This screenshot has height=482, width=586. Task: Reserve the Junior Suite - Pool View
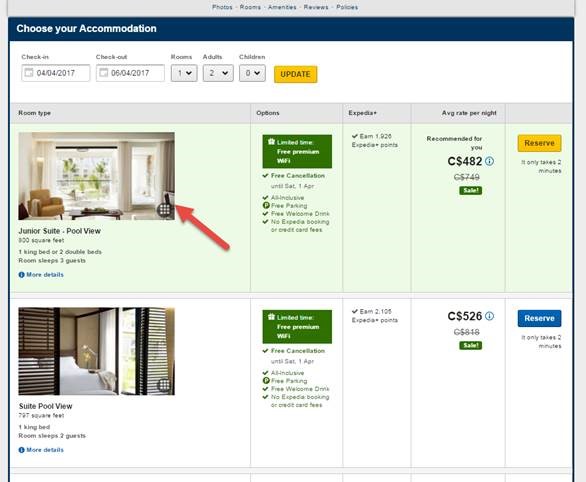tap(539, 143)
